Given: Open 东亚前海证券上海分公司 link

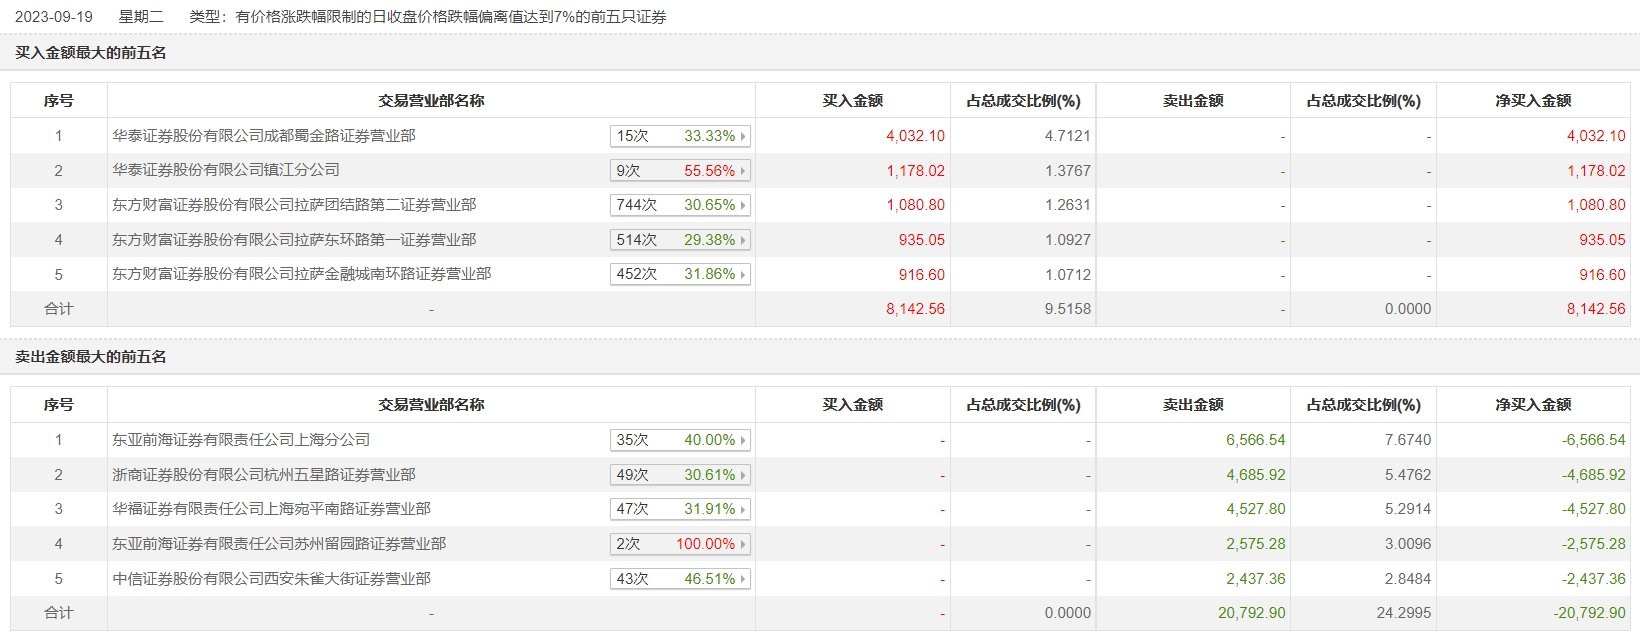Looking at the screenshot, I should pos(241,440).
